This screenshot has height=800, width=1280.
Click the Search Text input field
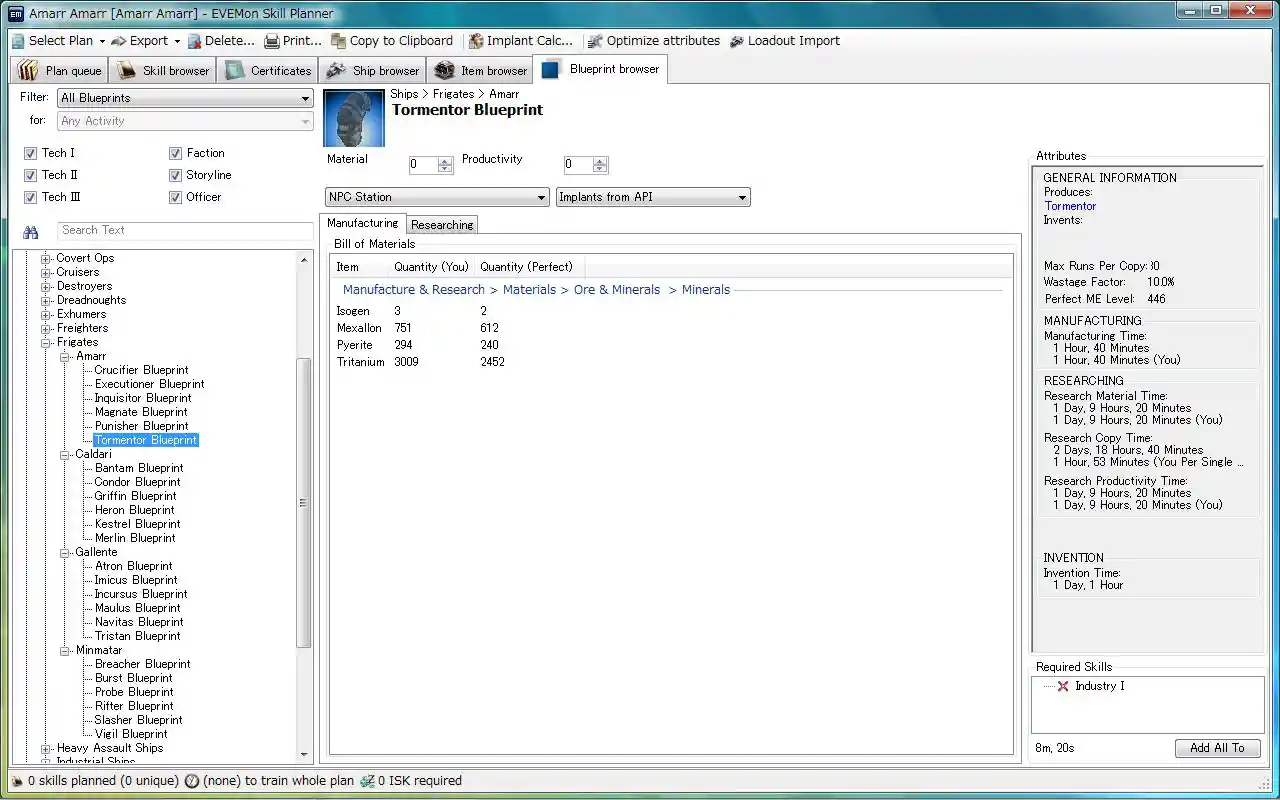pyautogui.click(x=185, y=230)
